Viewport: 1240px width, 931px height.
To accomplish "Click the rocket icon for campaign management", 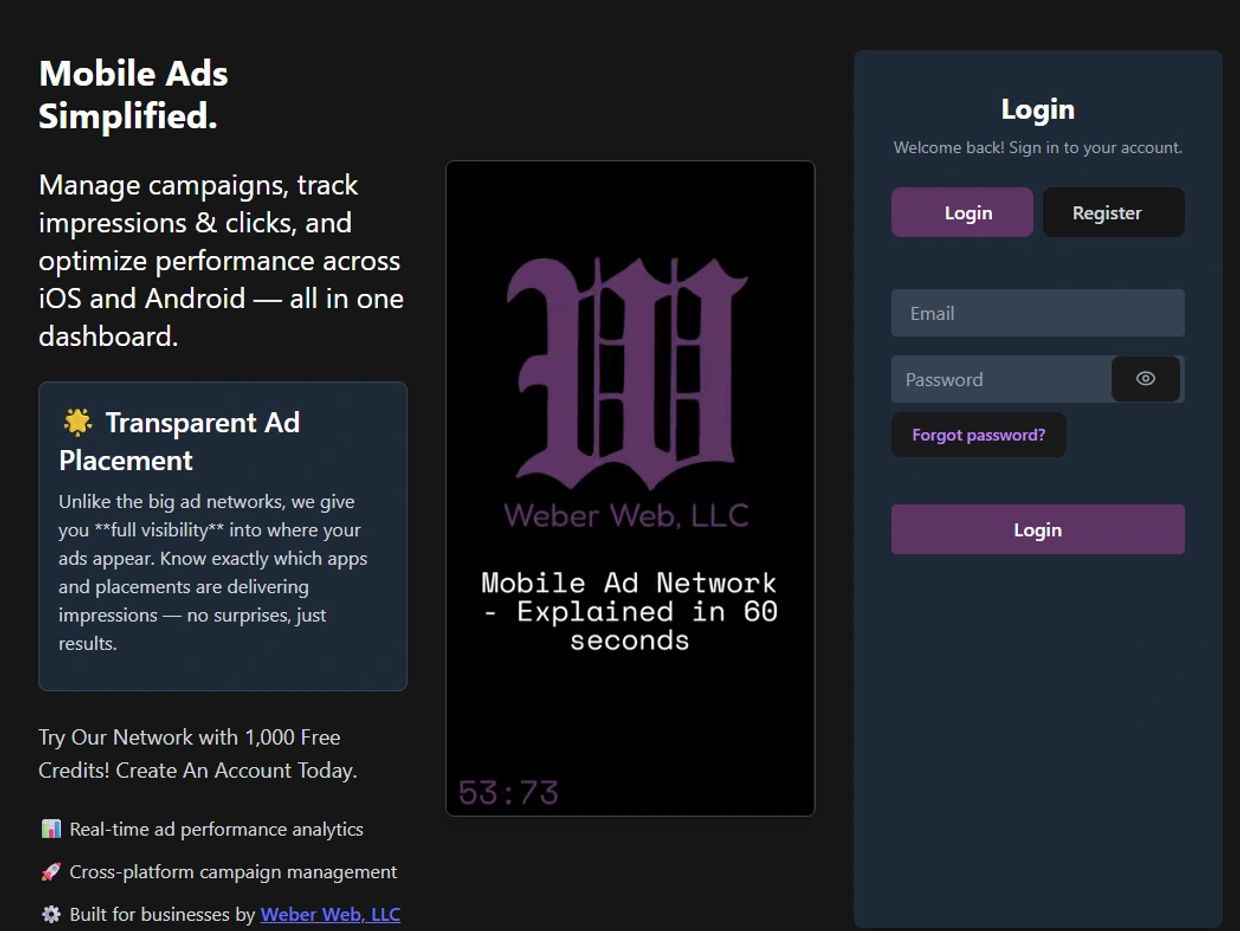I will click(x=50, y=871).
